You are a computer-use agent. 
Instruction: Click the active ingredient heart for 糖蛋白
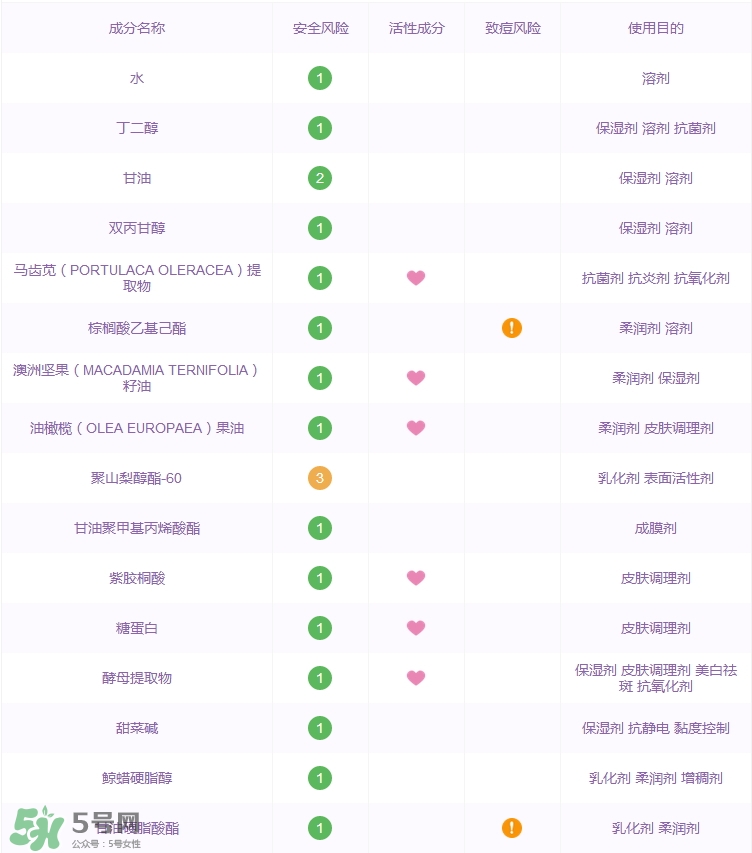(416, 628)
